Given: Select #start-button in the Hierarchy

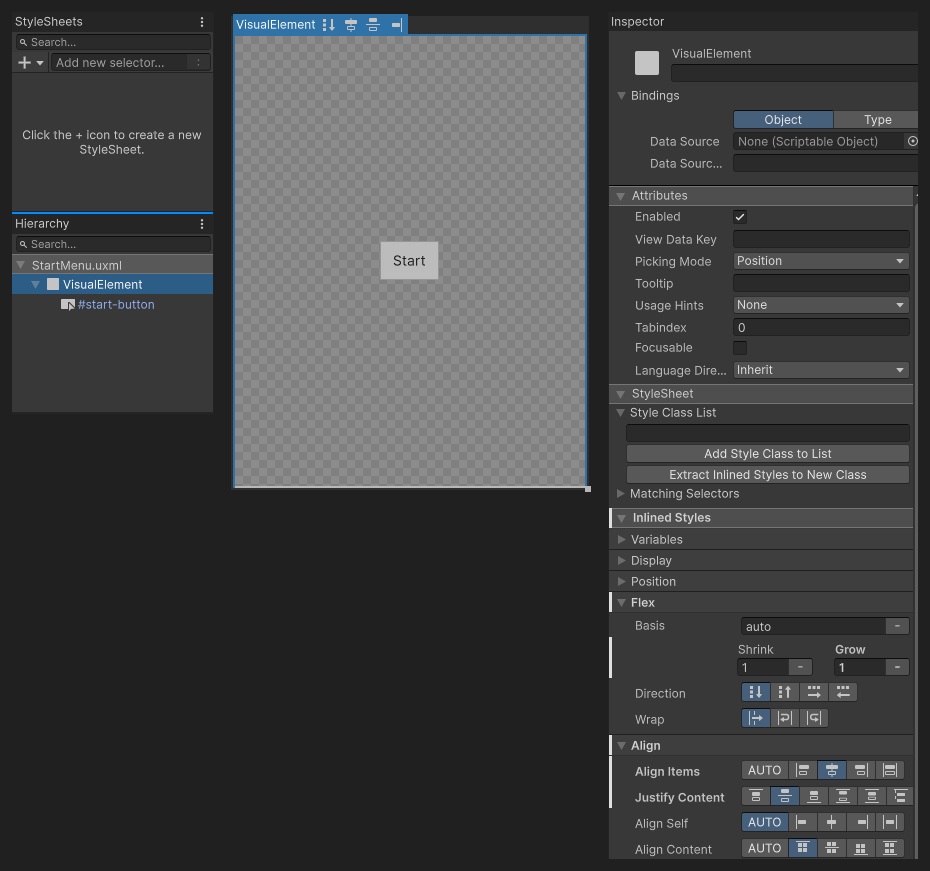Looking at the screenshot, I should (116, 304).
